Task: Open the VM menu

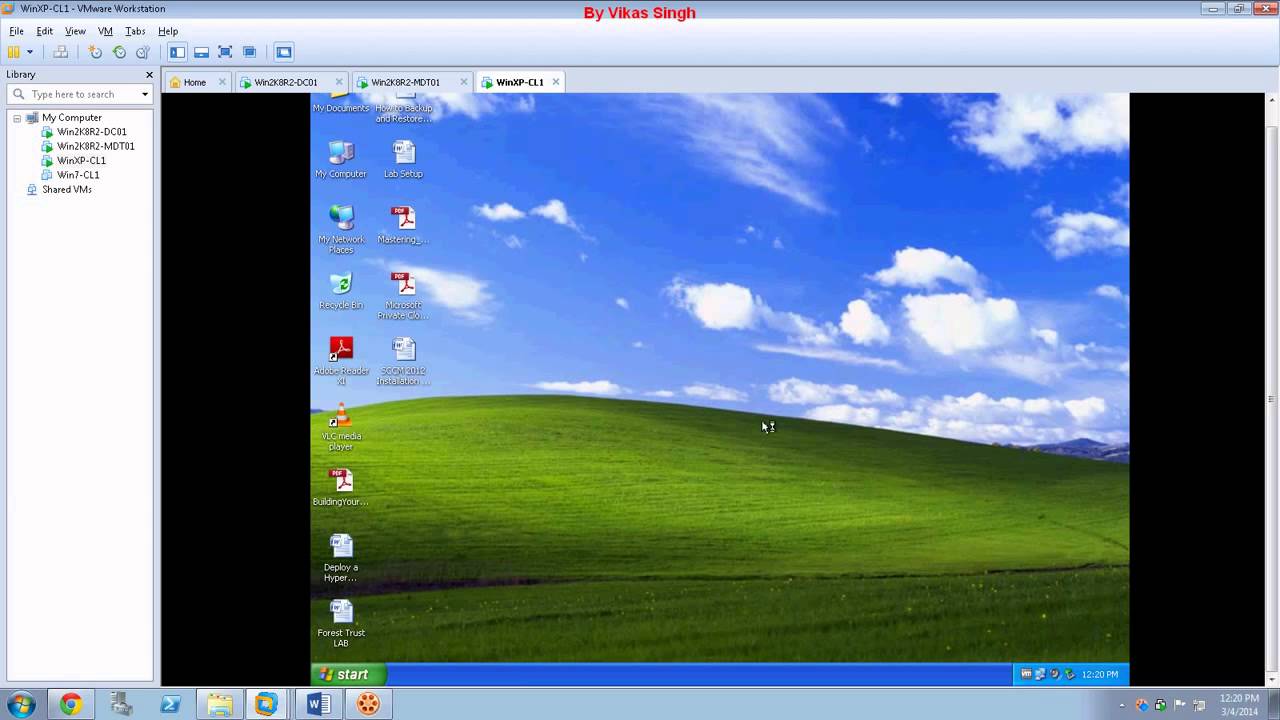Action: point(105,31)
